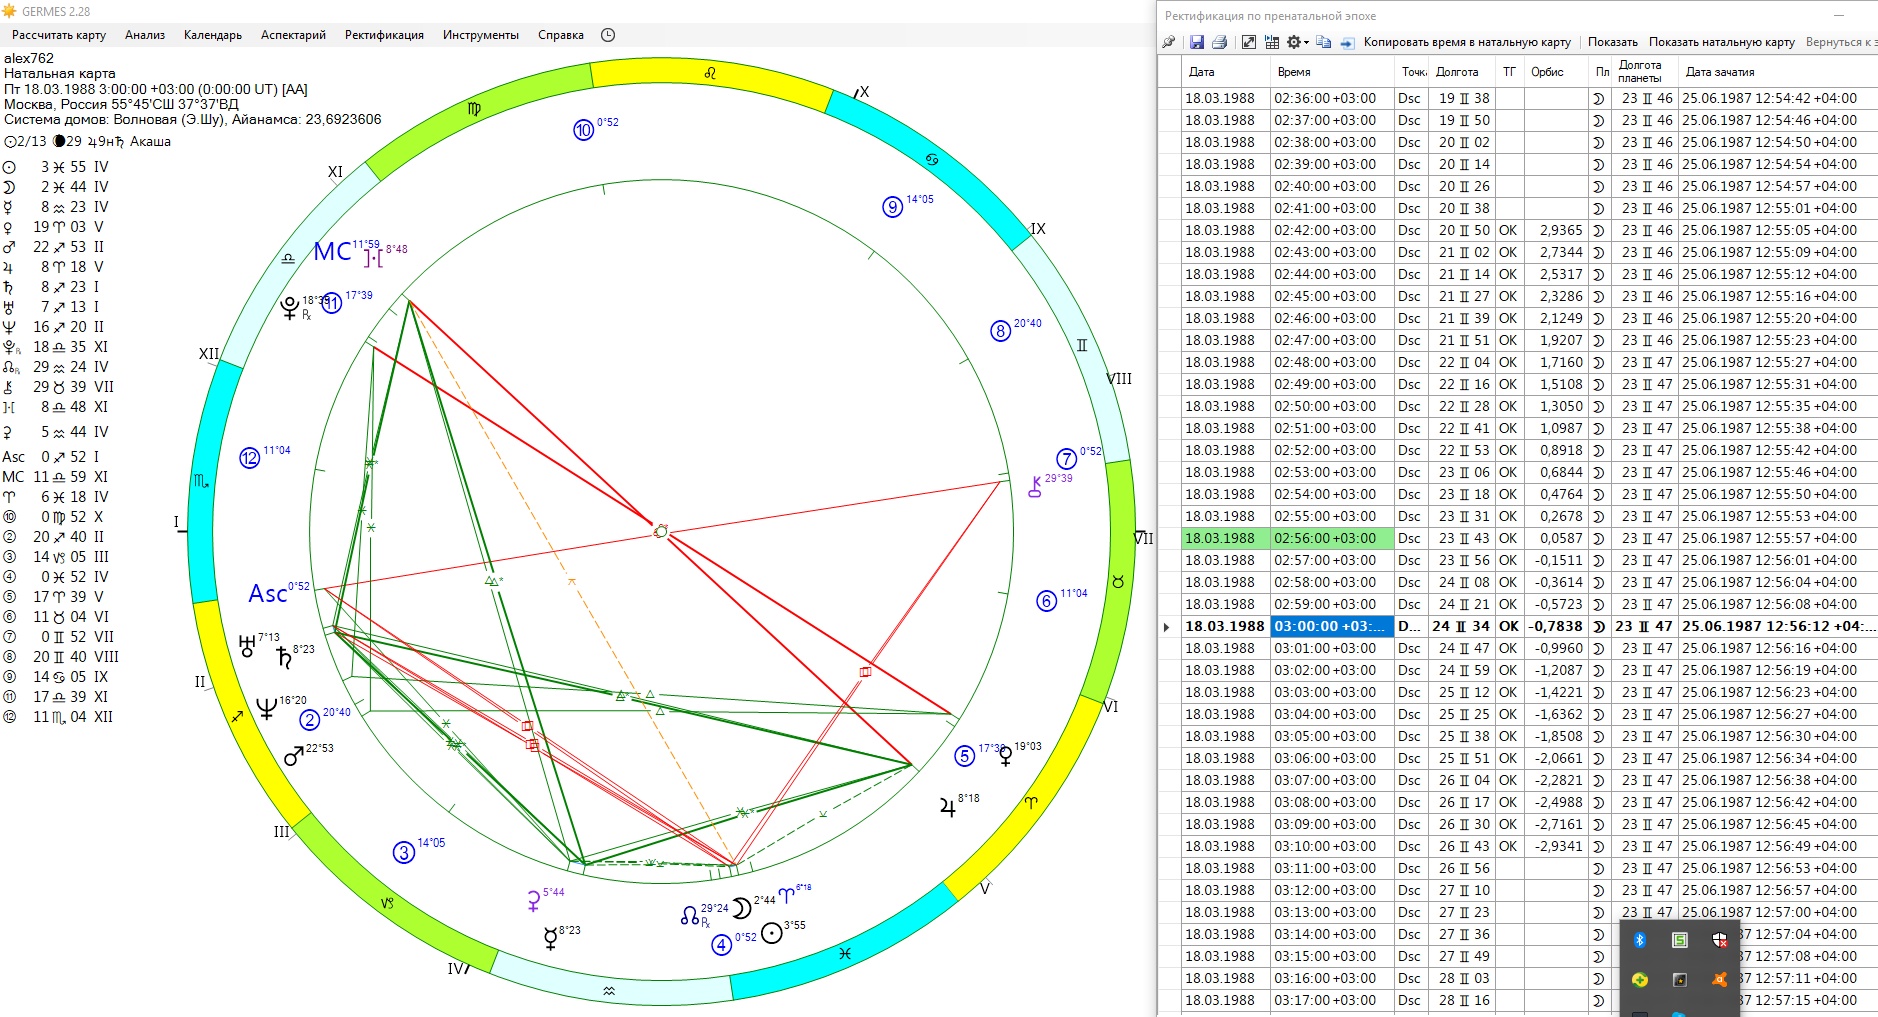Click the row indicator arrow beside 03:00:00 row

click(1167, 627)
